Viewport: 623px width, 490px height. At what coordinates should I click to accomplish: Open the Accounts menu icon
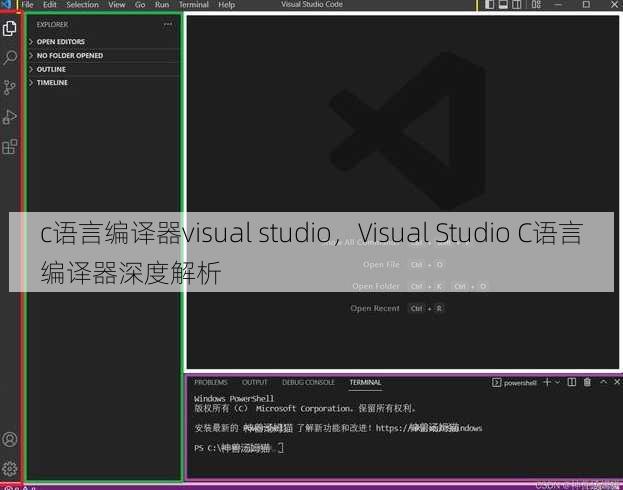tap(10, 440)
